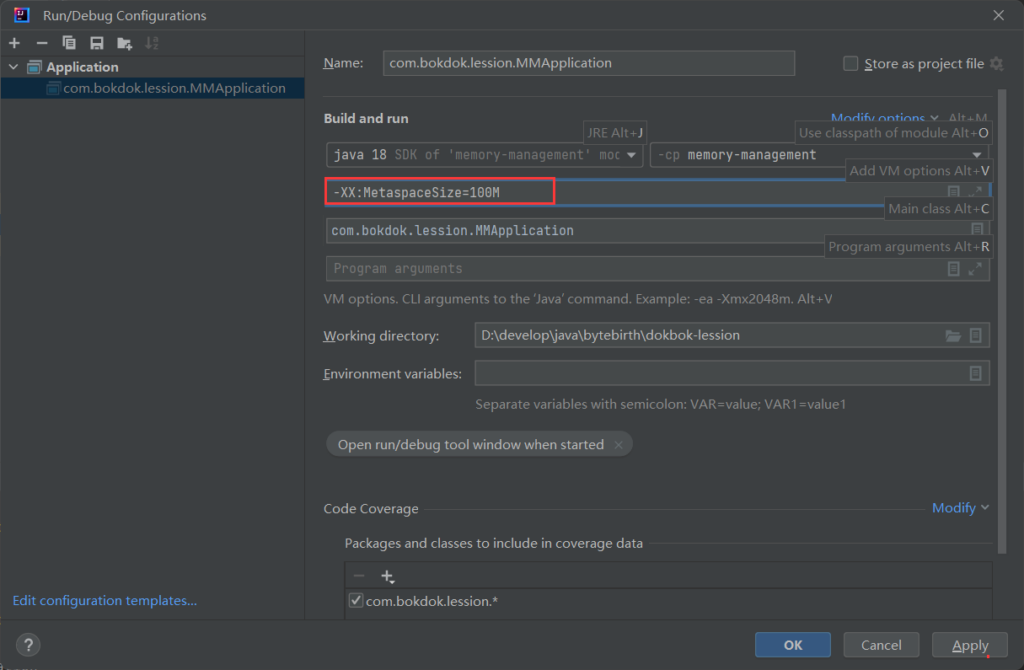Open the Code Coverage Modify dropdown
The width and height of the screenshot is (1024, 670).
960,507
